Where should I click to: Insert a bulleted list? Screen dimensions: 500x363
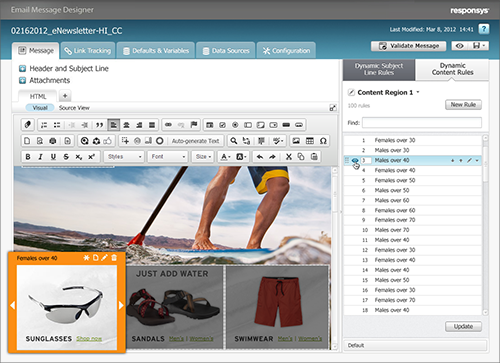[57, 125]
